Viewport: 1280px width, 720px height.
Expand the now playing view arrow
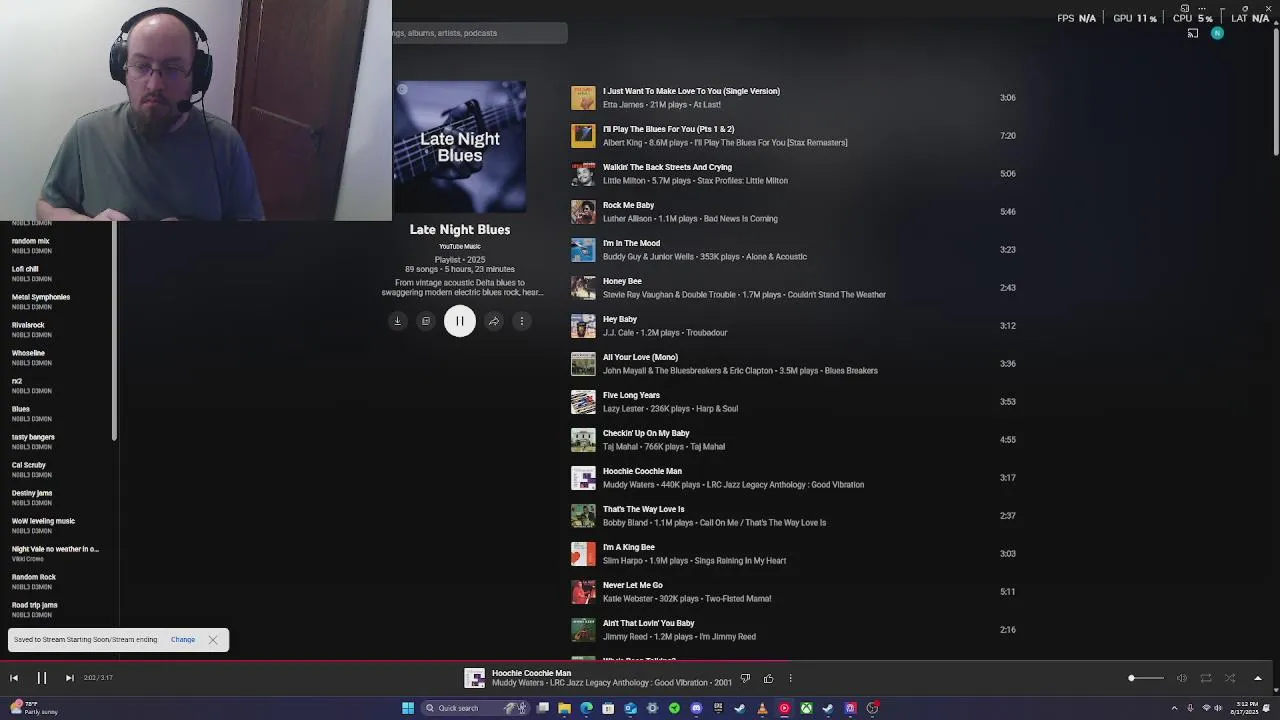pyautogui.click(x=1258, y=678)
